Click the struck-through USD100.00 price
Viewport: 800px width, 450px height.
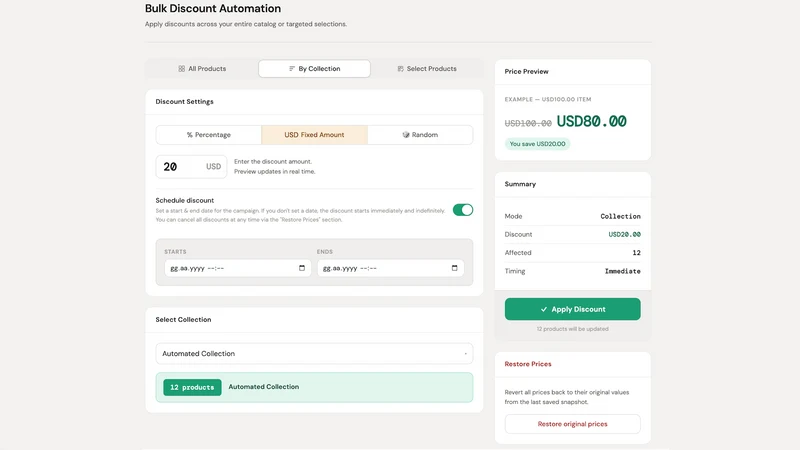pos(528,123)
